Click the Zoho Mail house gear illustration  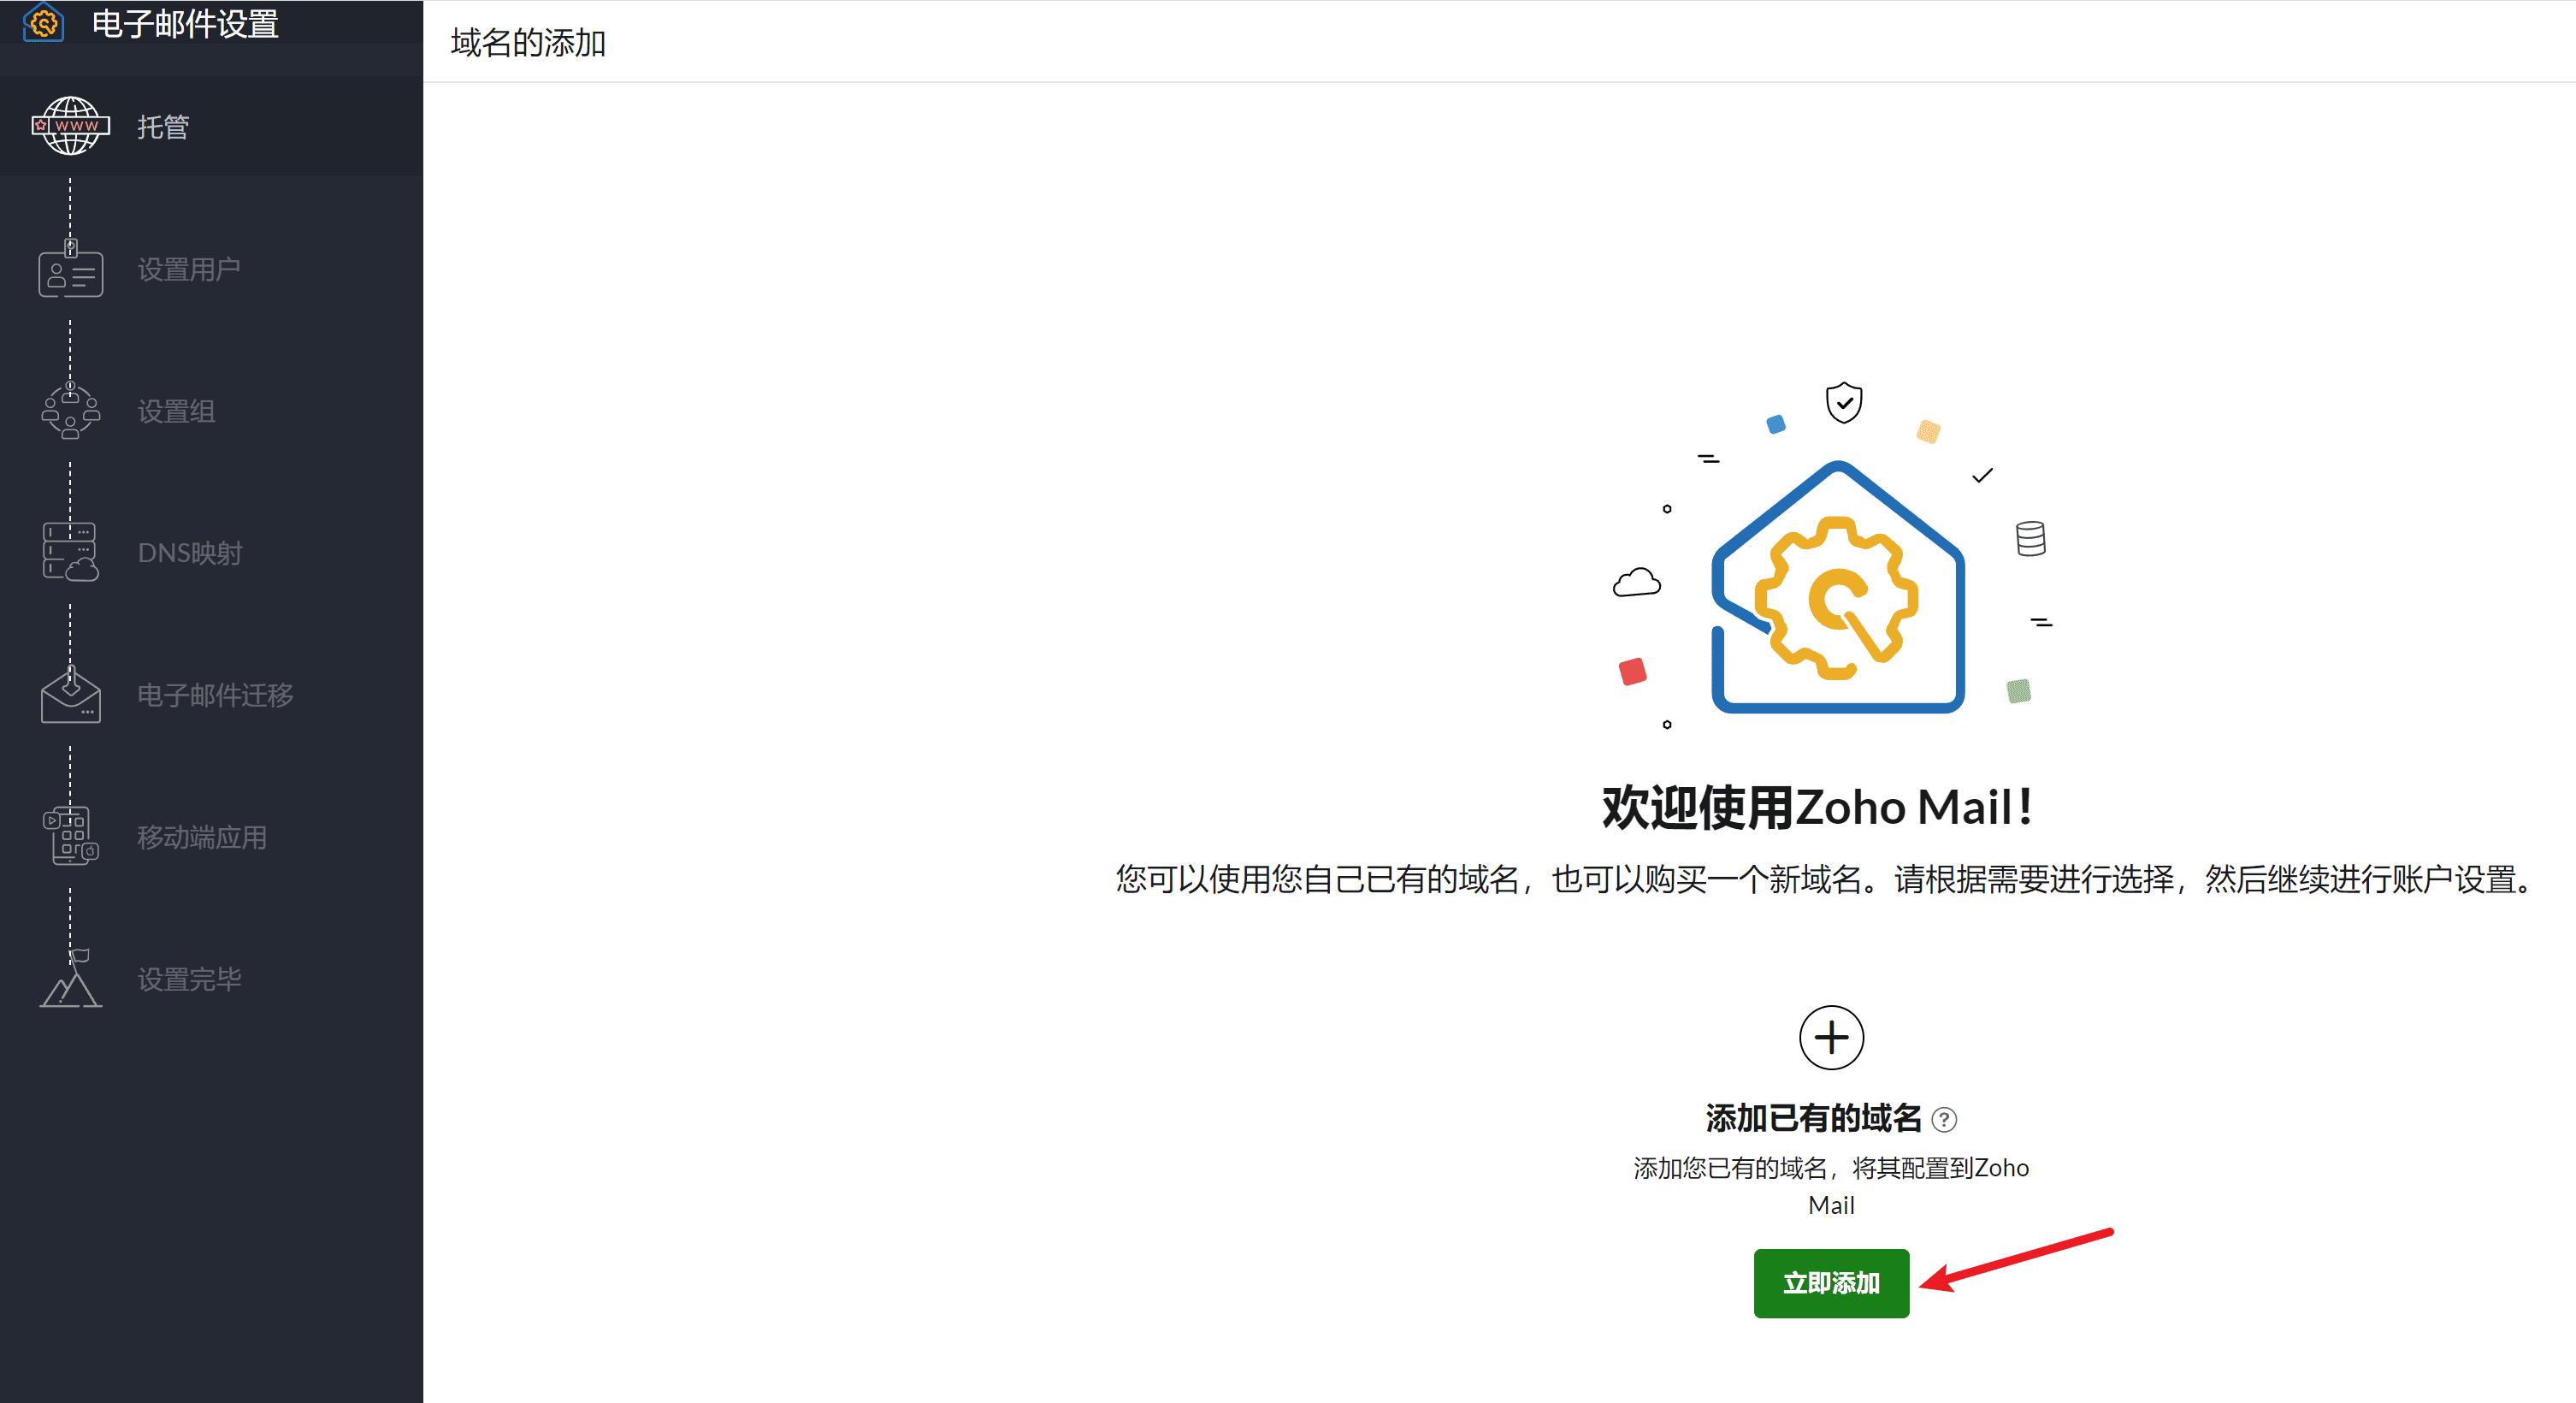coord(1838,585)
